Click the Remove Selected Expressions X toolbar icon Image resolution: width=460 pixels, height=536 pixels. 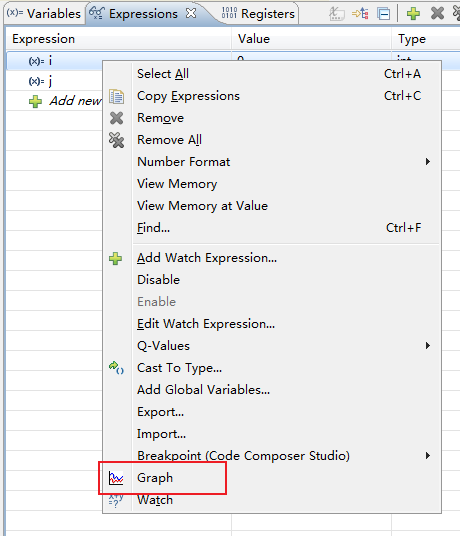(x=437, y=14)
